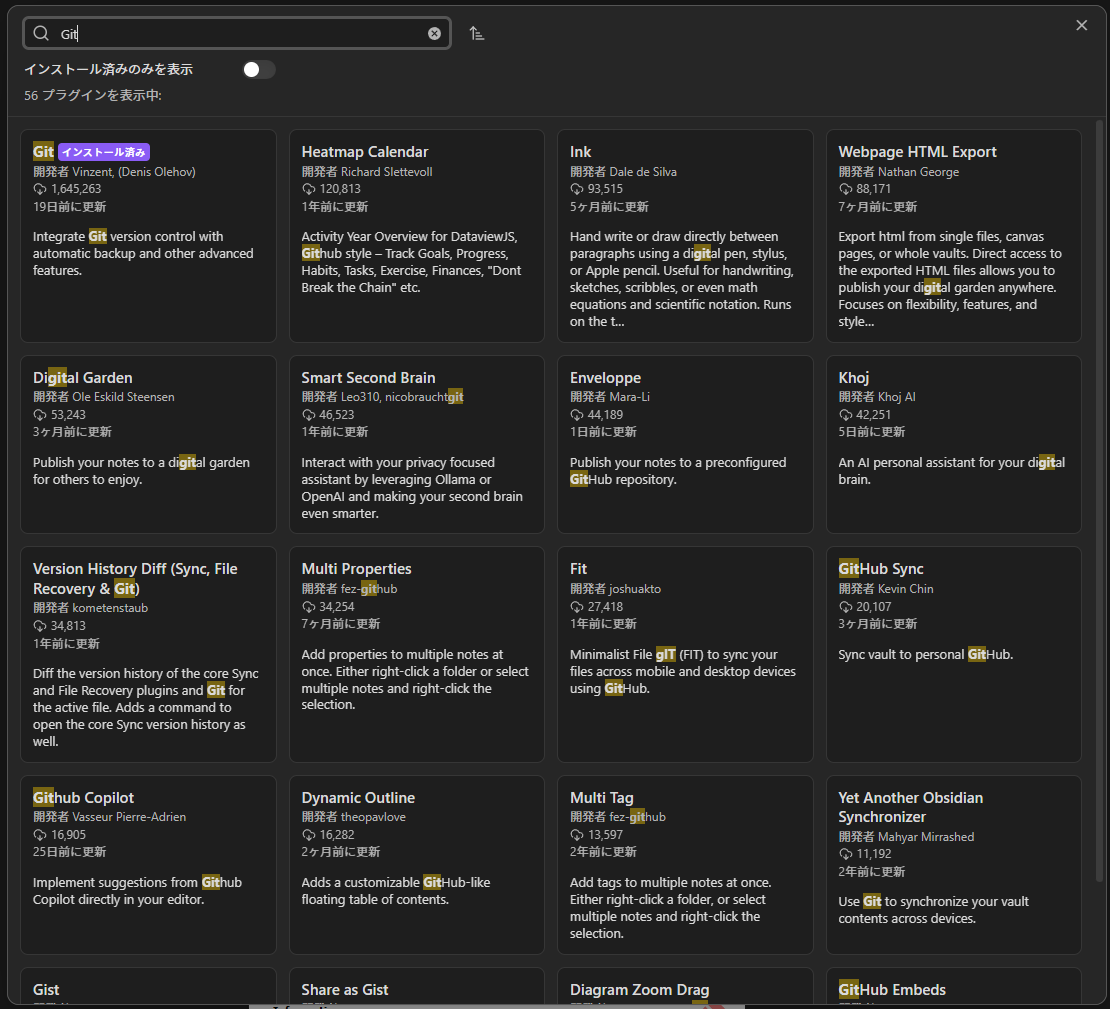1110x1009 pixels.
Task: View the Webpage HTML Export plugin
Action: (x=952, y=235)
